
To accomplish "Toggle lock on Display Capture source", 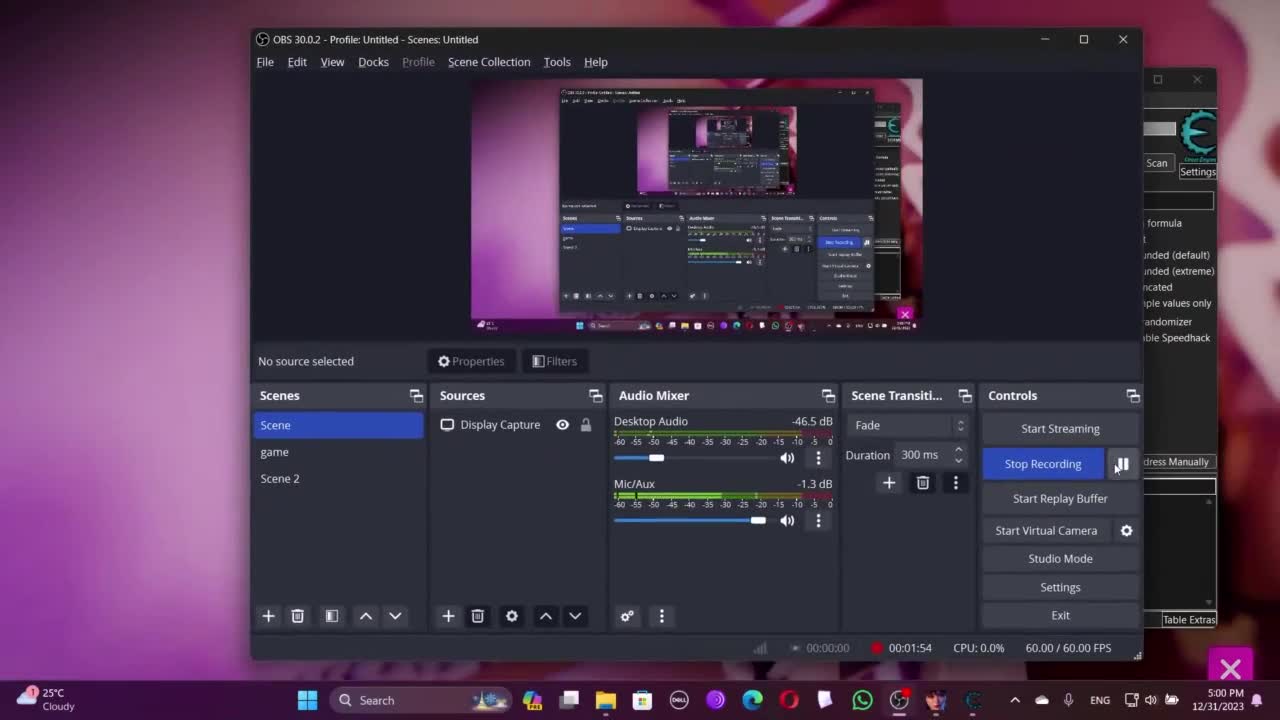I will [586, 425].
